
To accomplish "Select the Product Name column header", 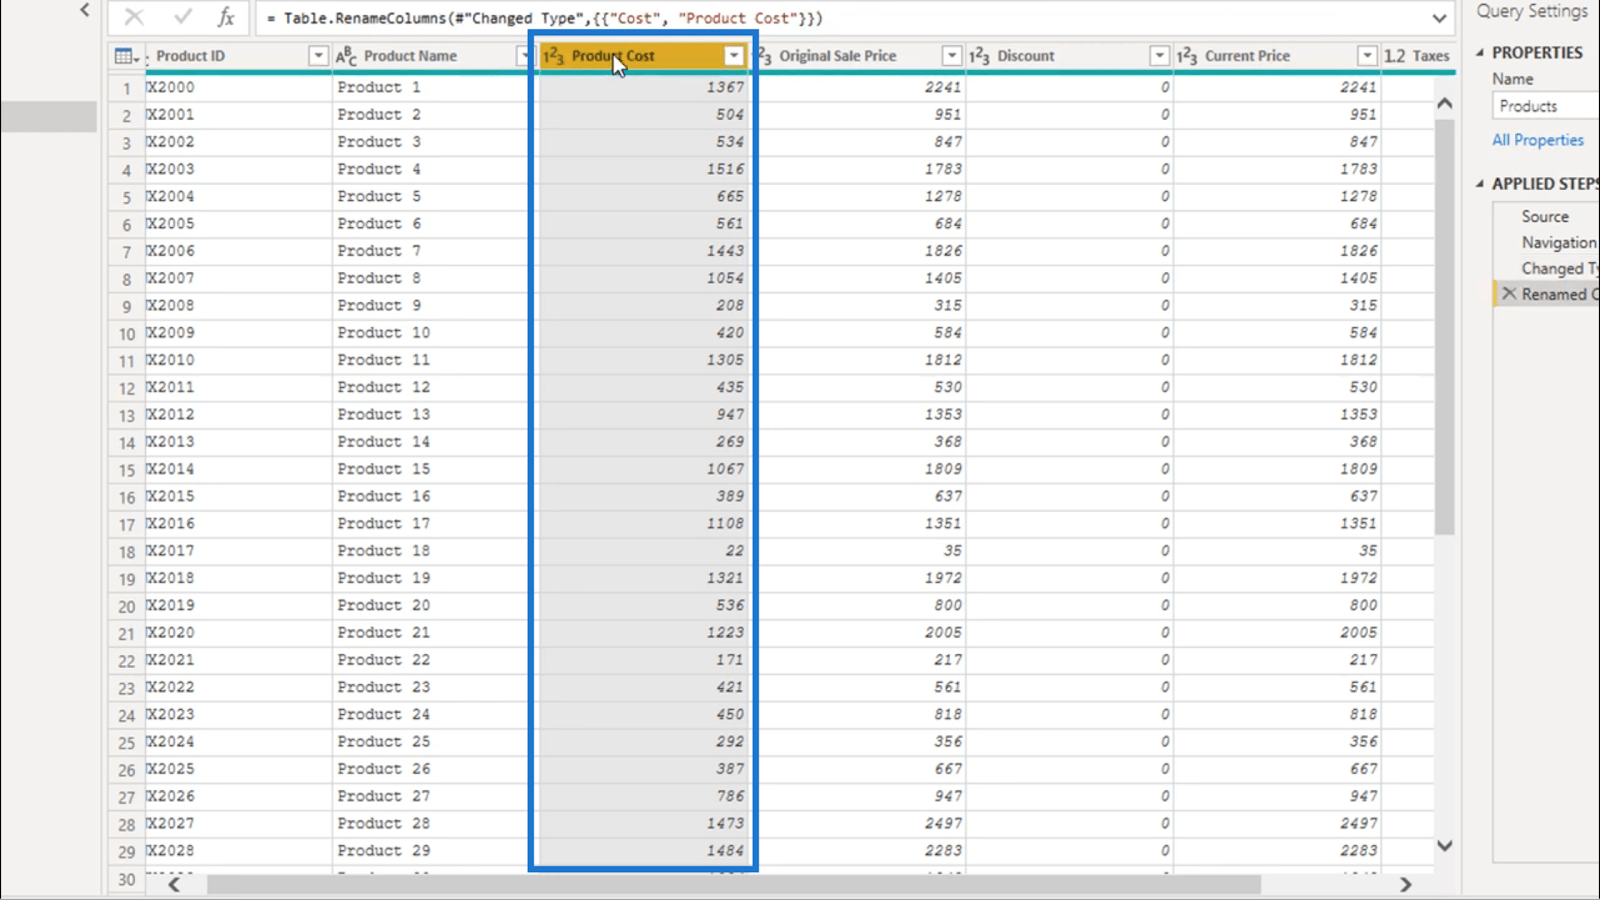I will tap(410, 56).
